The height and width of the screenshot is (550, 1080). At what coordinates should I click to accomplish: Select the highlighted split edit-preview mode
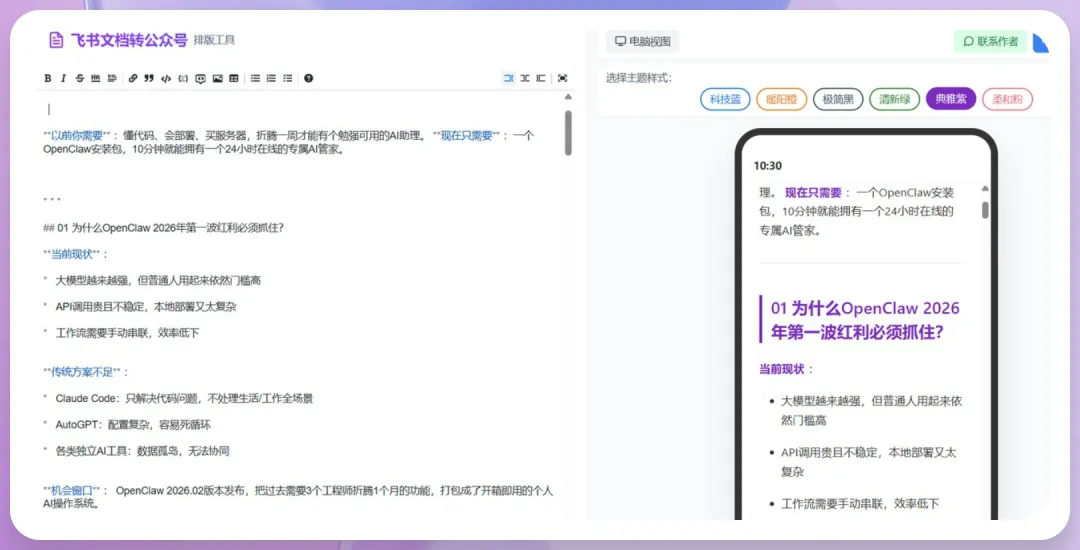508,78
